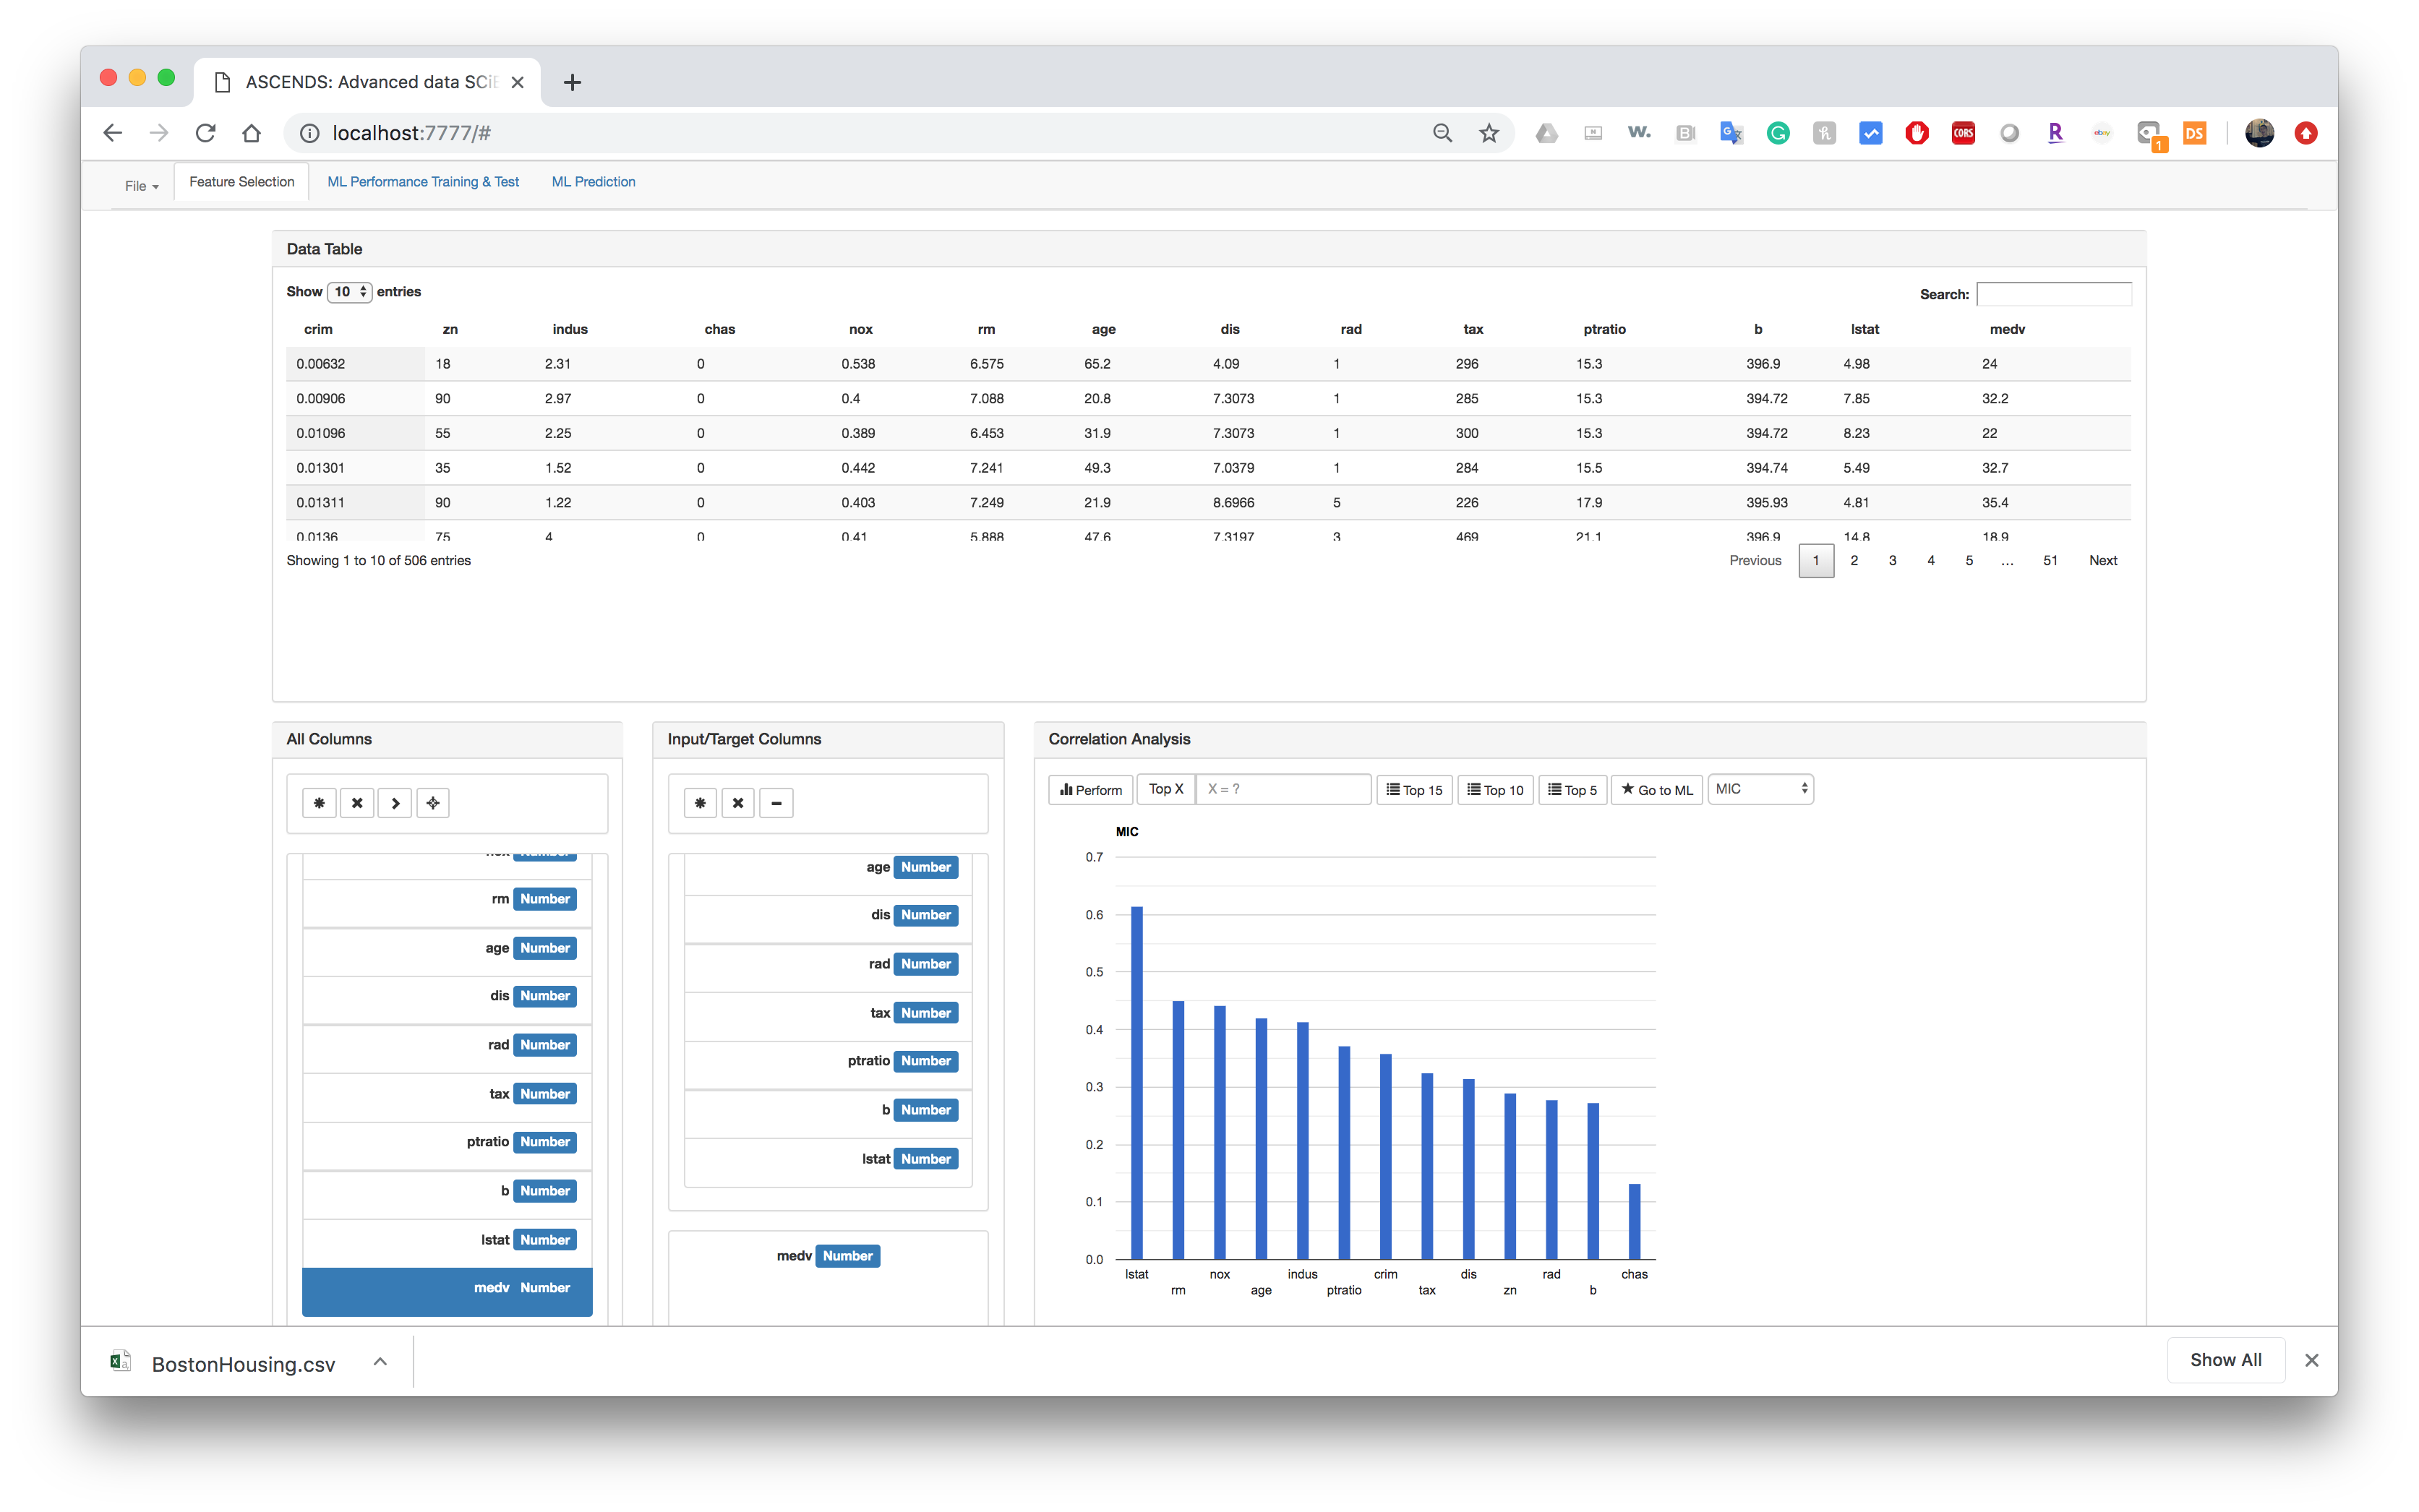The width and height of the screenshot is (2419, 1512).
Task: Click the Top X value input field
Action: [1283, 789]
